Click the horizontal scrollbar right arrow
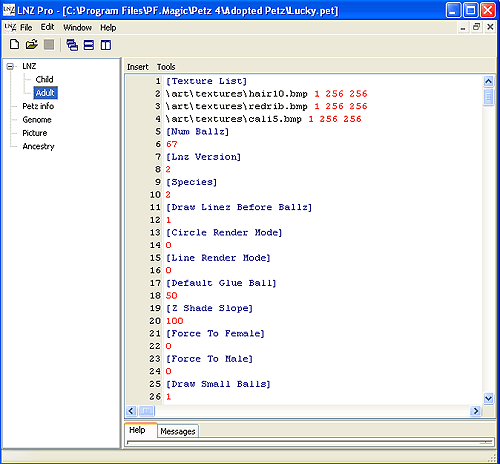 tap(476, 411)
